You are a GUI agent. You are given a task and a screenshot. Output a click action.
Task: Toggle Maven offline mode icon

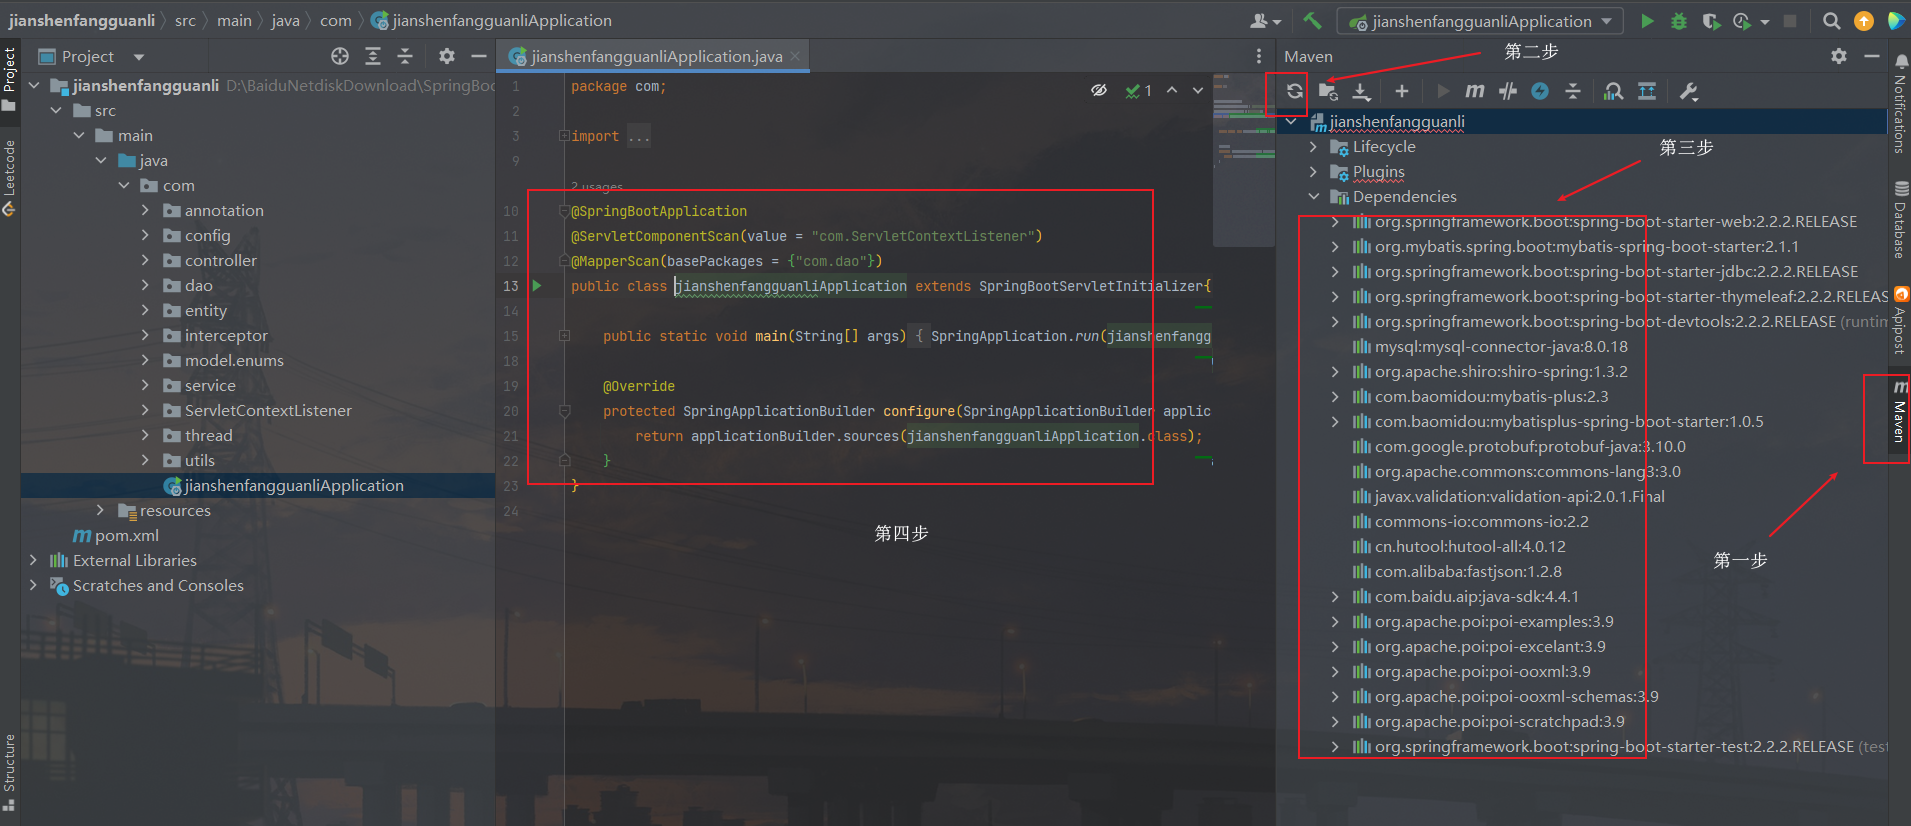point(1508,92)
